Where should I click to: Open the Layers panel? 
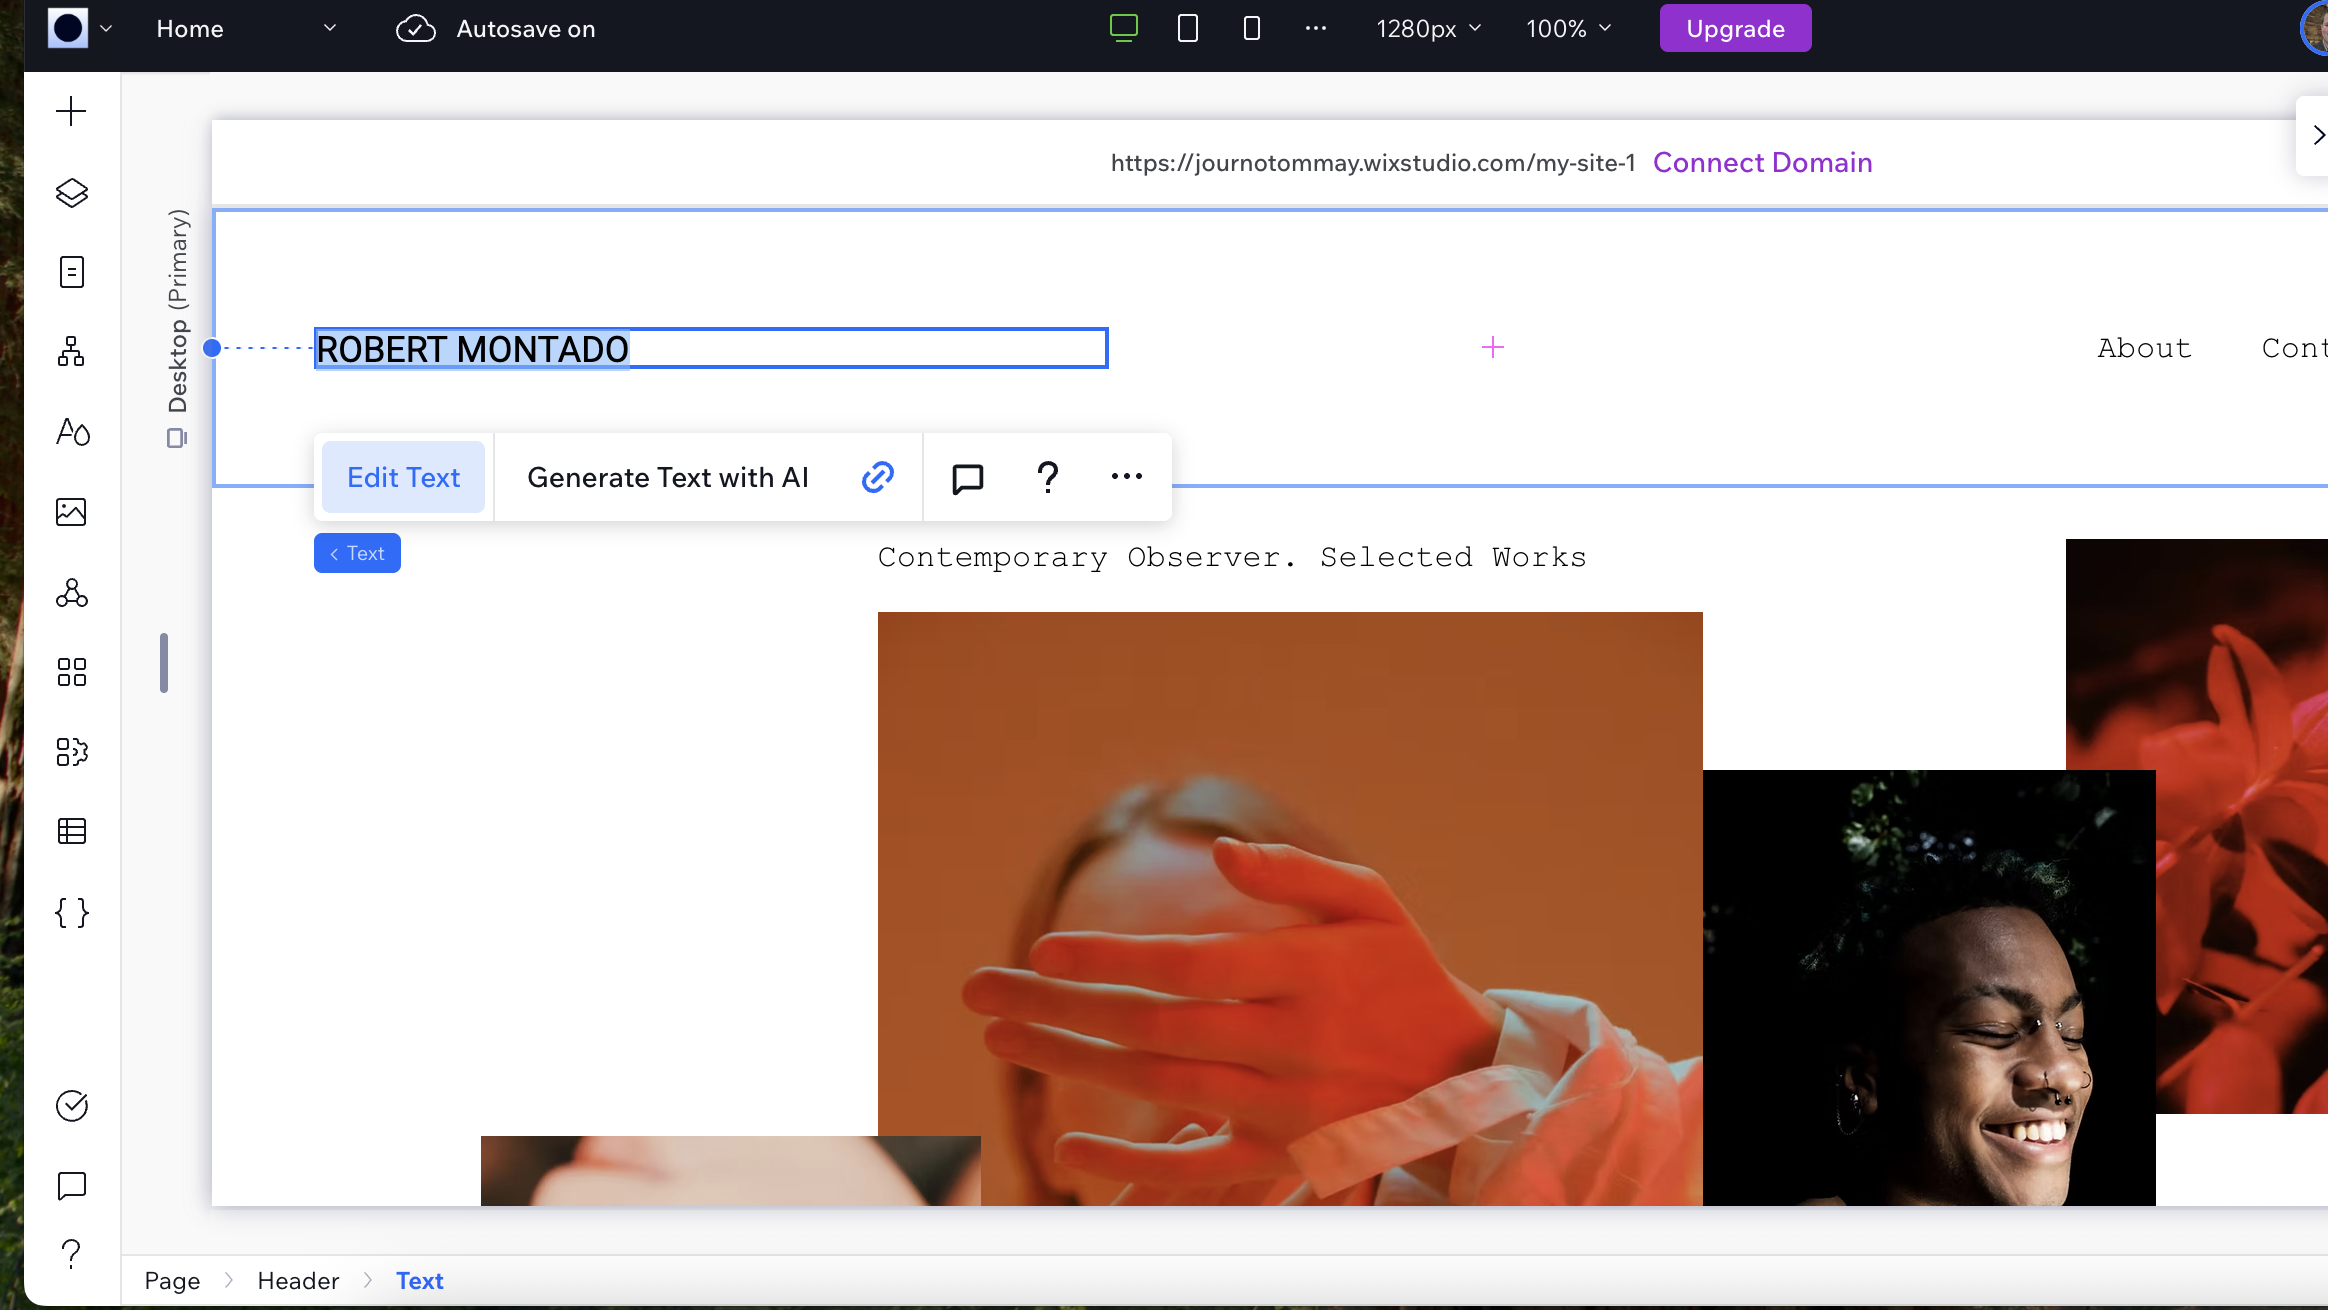71,192
